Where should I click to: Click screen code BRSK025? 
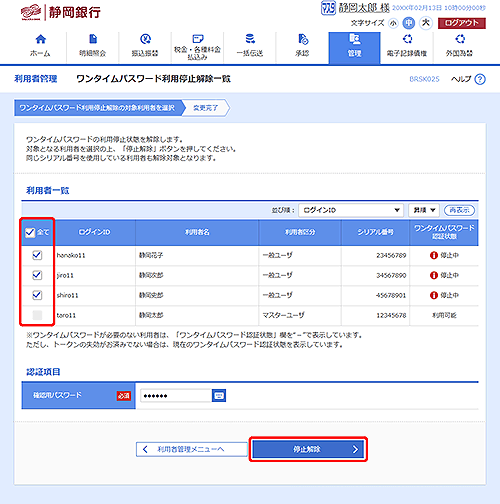tap(424, 79)
